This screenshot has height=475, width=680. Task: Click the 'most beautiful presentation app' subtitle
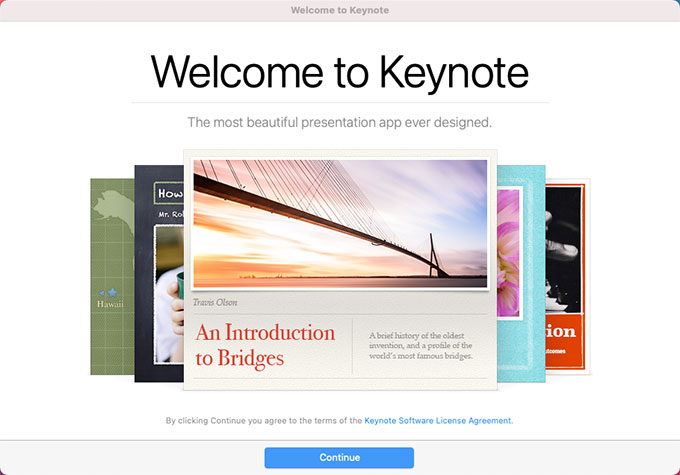coord(340,122)
